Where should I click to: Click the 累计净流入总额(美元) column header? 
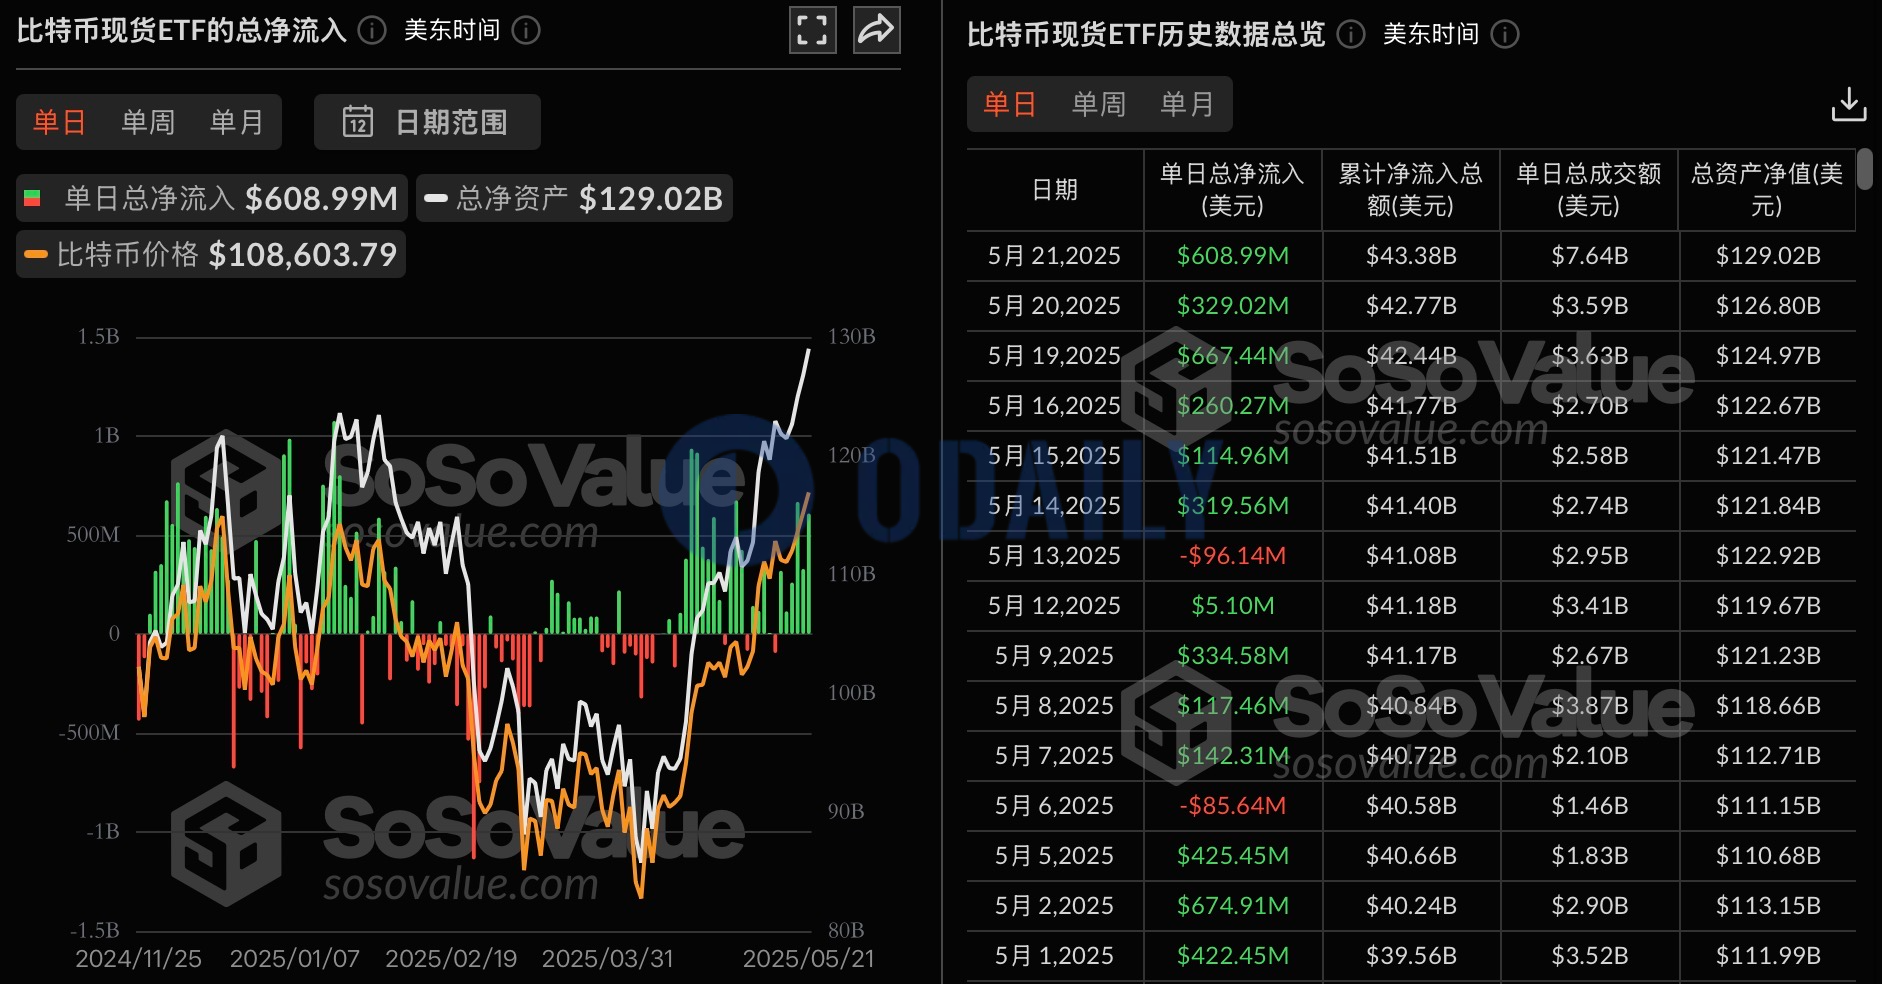[1410, 190]
